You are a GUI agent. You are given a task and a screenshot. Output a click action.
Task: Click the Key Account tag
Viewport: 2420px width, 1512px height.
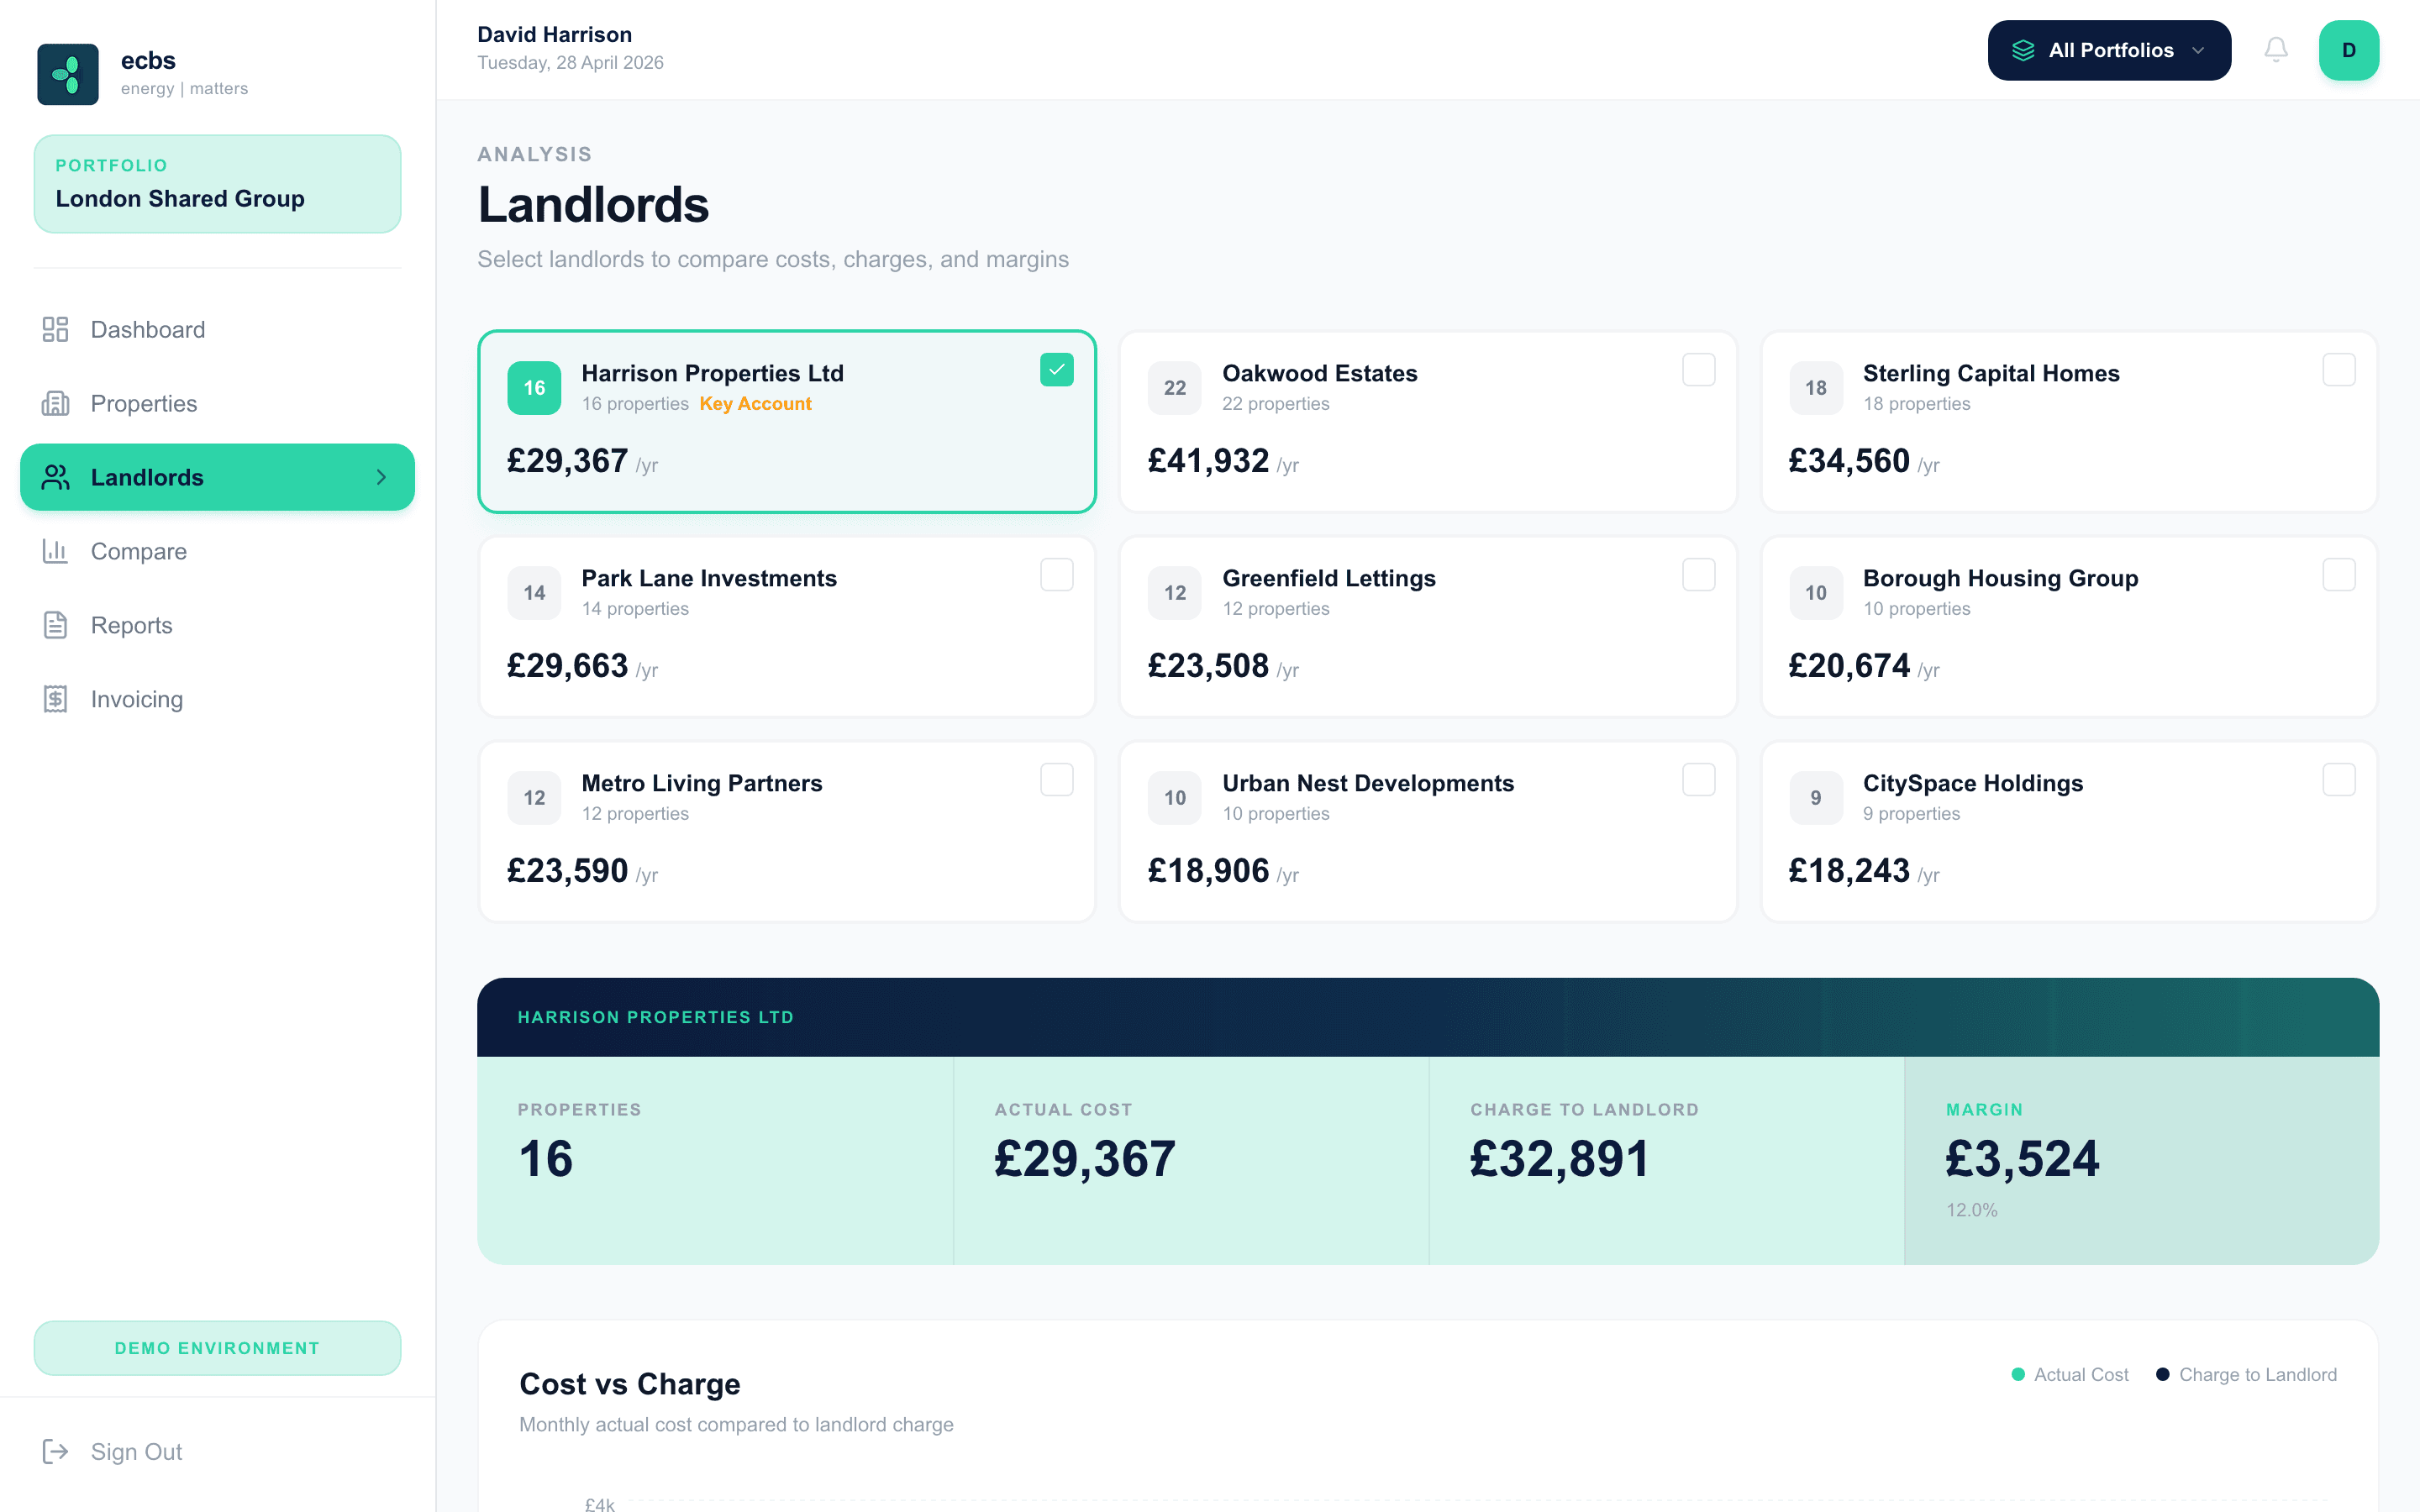(755, 404)
